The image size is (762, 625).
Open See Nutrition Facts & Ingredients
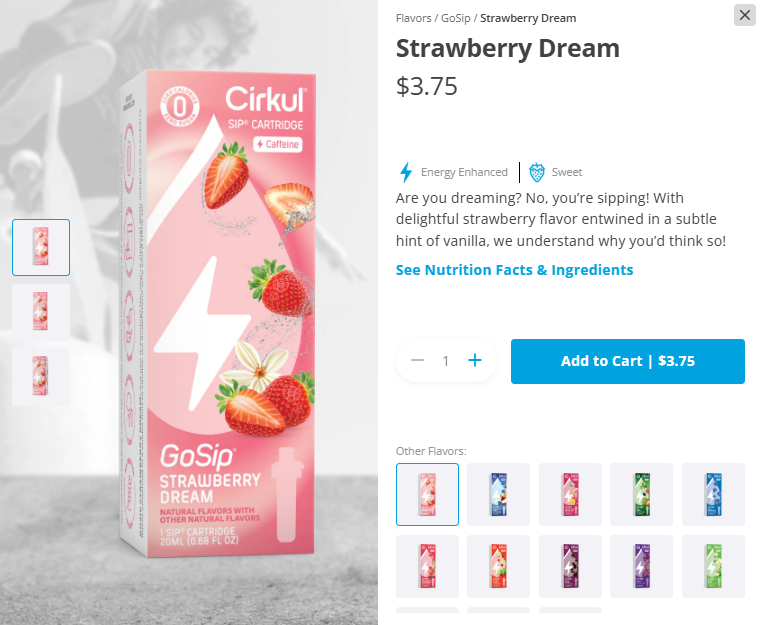pos(514,270)
